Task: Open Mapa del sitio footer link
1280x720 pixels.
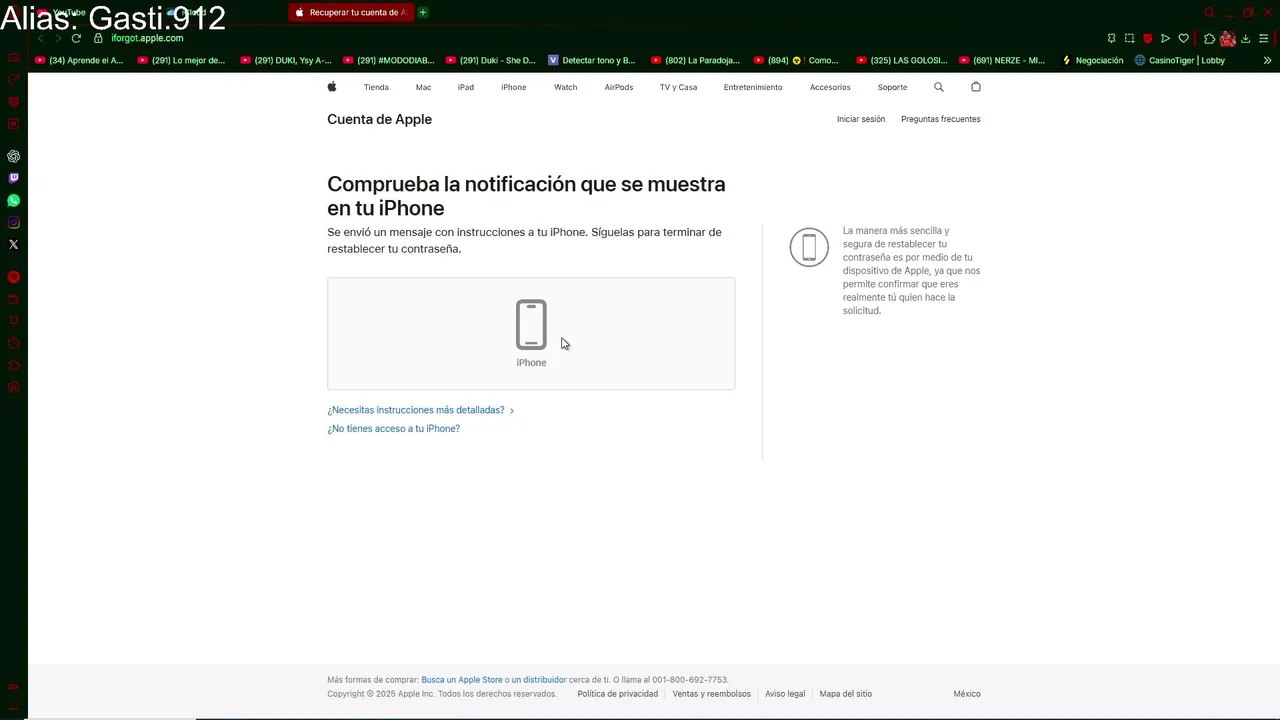Action: click(x=846, y=694)
